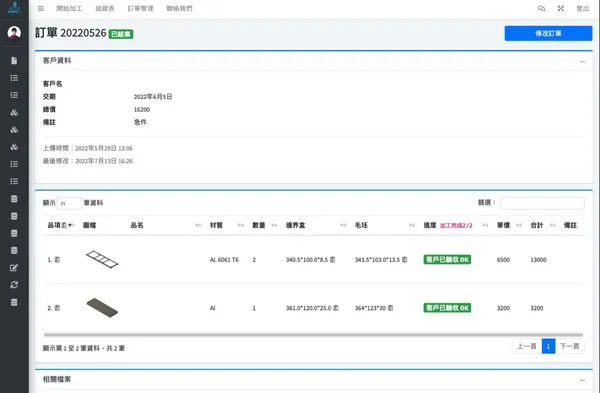Open the user avatar profile

(x=14, y=33)
